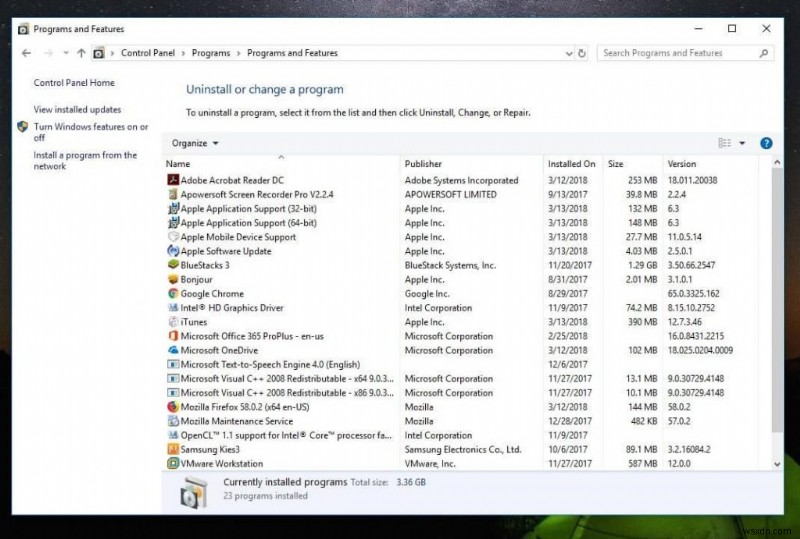Click the search magnifier icon
The image size is (800, 539).
click(x=764, y=53)
